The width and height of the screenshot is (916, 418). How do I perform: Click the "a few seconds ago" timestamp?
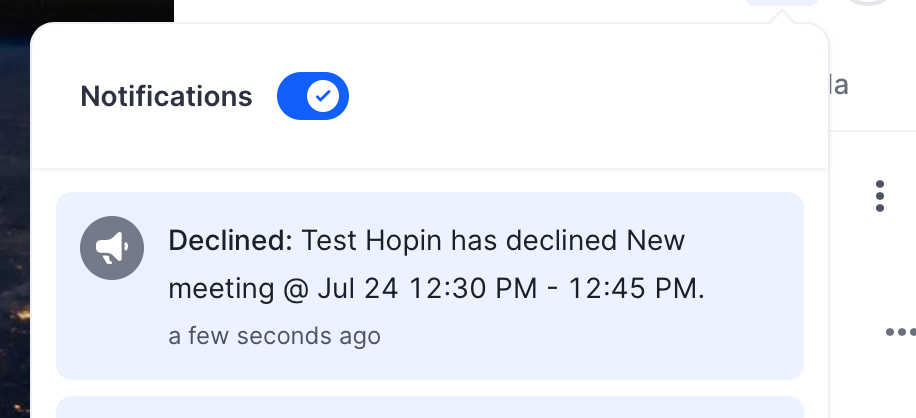(275, 336)
